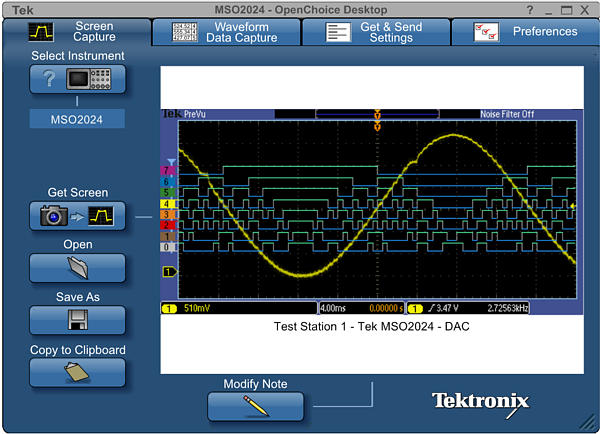Click the yellow channel 1 marker on waveform
The image size is (600, 434).
pyautogui.click(x=169, y=271)
